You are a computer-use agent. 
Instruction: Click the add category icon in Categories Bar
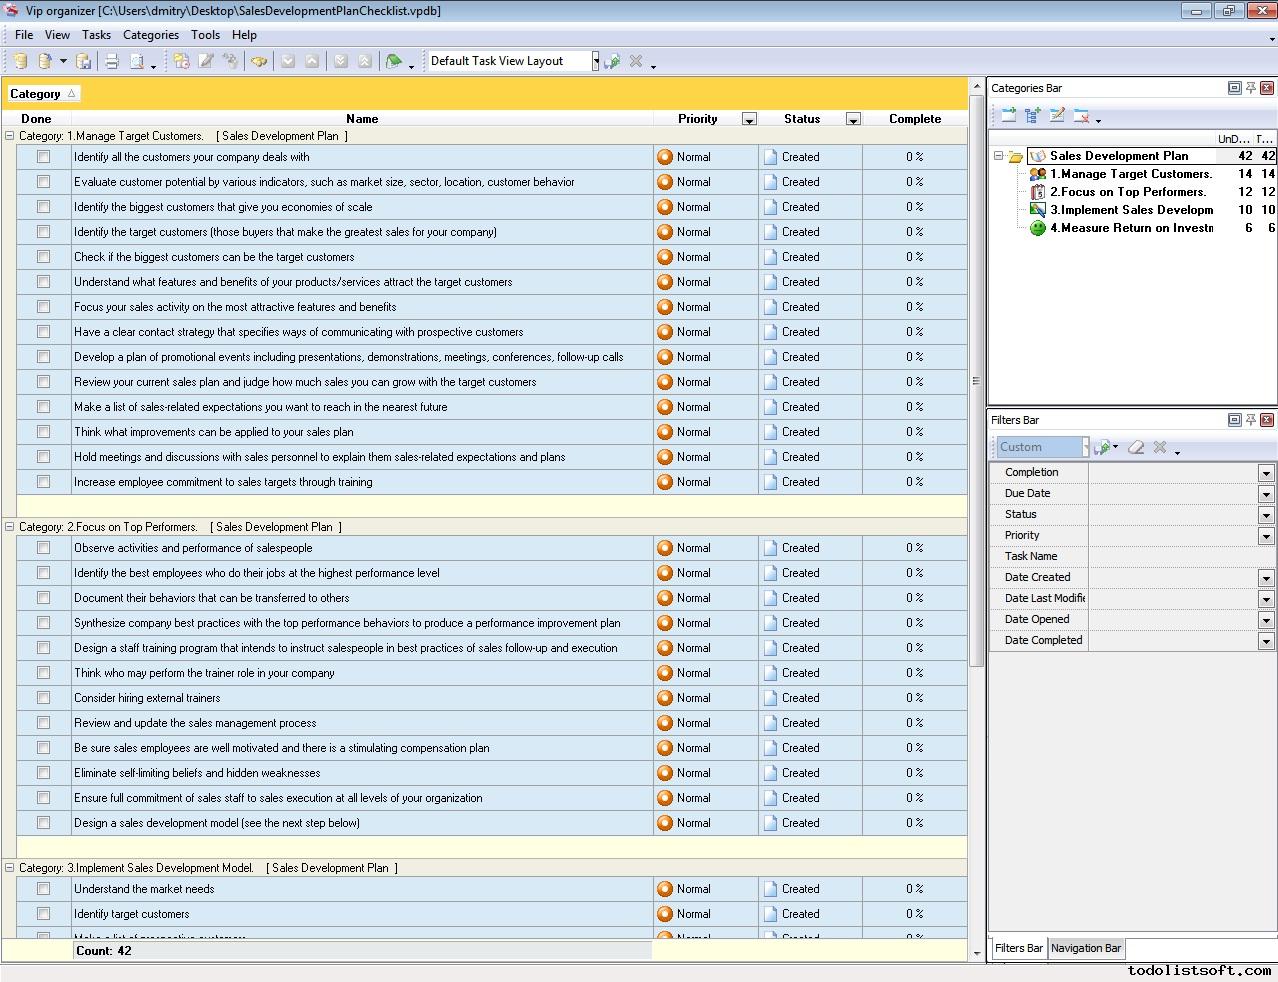click(x=1008, y=115)
